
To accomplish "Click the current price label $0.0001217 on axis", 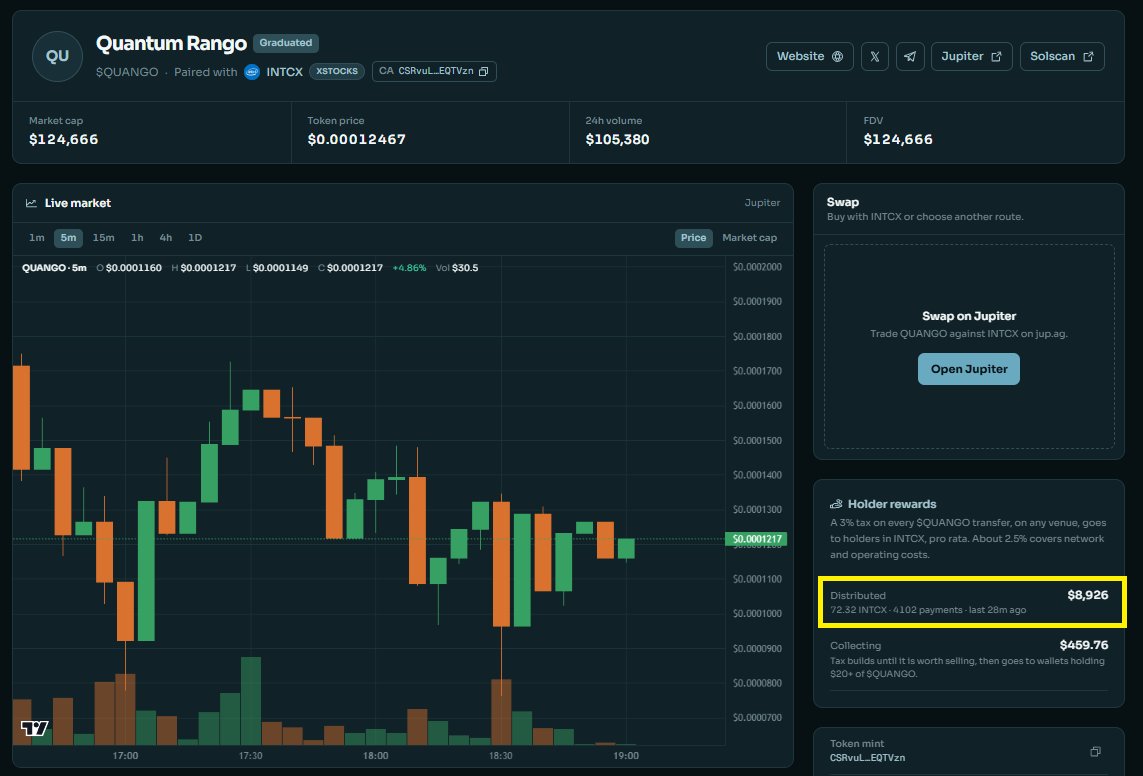I will click(756, 539).
